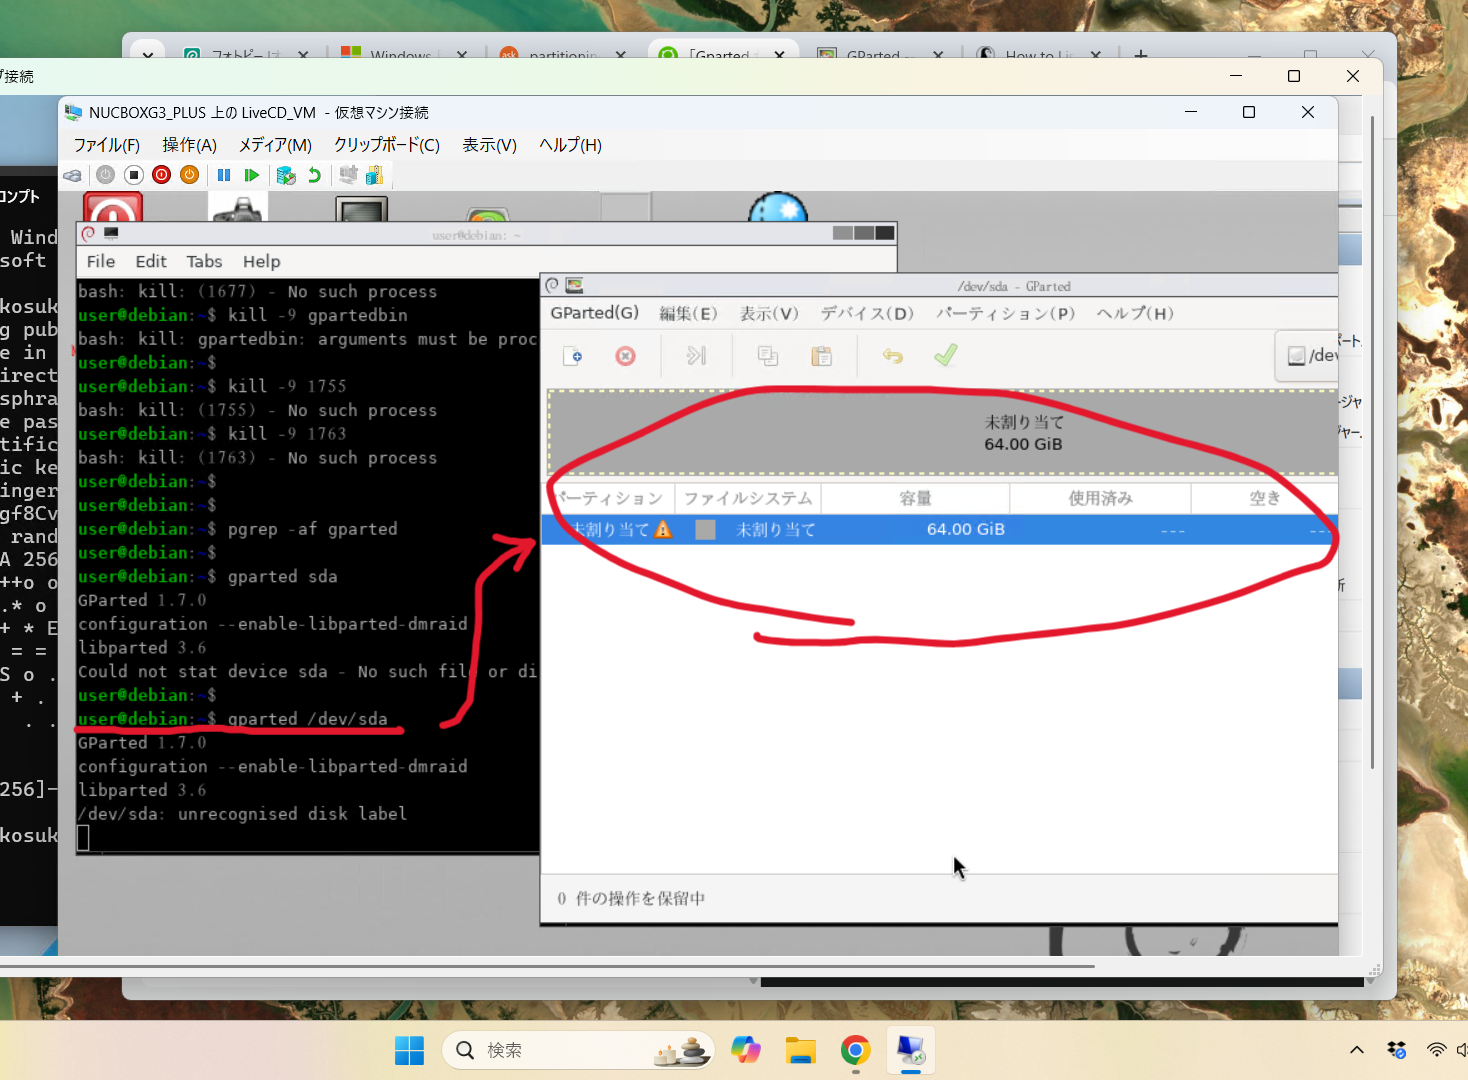Open terminal Tabs menu
Viewport: 1468px width, 1080px height.
click(204, 261)
